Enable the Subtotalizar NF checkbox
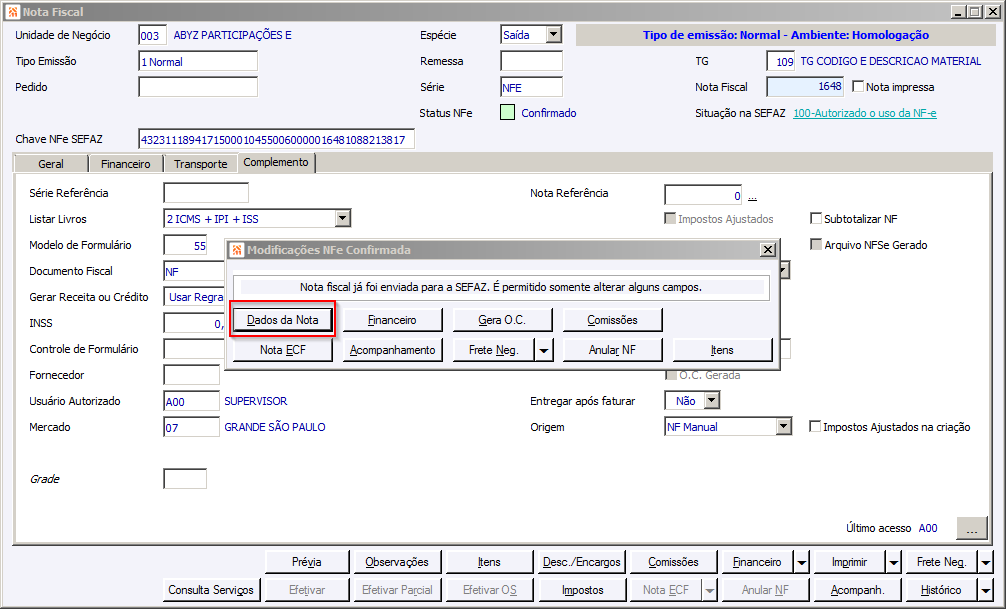The width and height of the screenshot is (1006, 609). point(816,219)
